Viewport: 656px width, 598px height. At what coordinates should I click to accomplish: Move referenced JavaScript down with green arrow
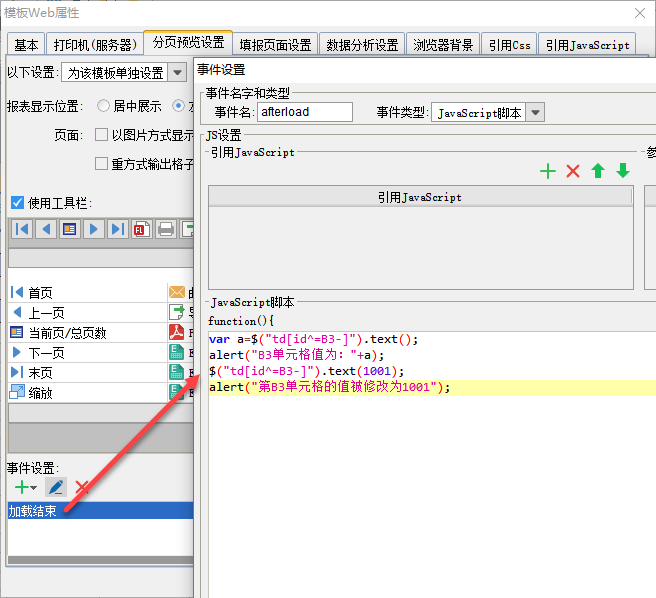click(x=623, y=171)
